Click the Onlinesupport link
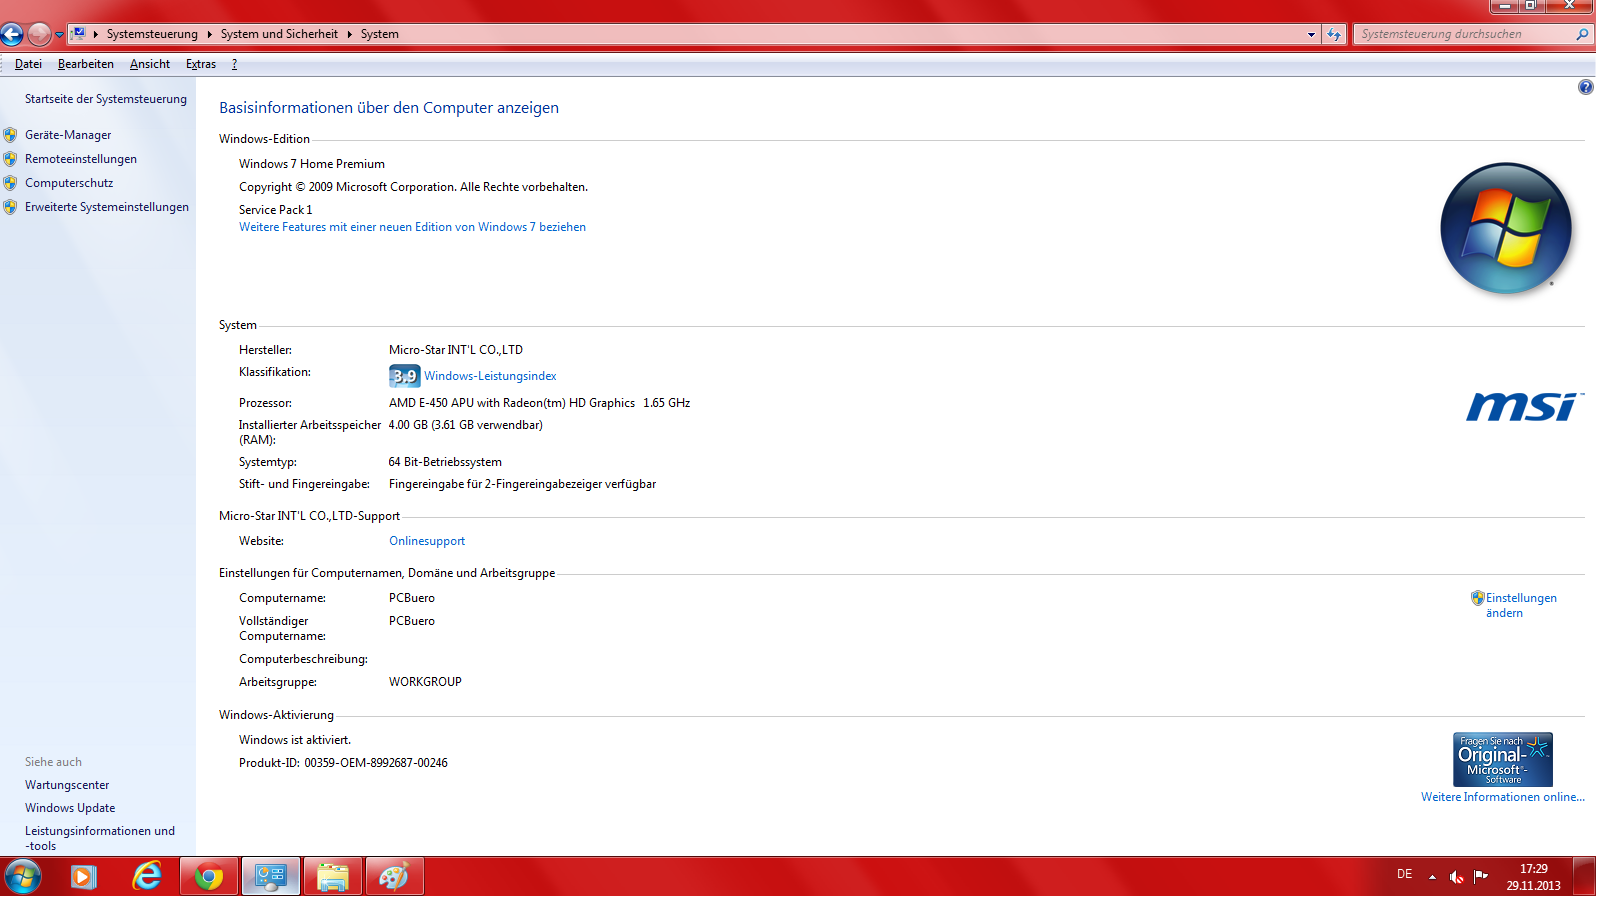1600x900 pixels. tap(427, 540)
